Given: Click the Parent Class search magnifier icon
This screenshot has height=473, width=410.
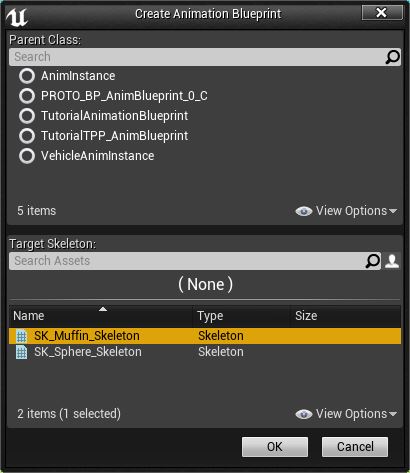Looking at the screenshot, I should [392, 57].
